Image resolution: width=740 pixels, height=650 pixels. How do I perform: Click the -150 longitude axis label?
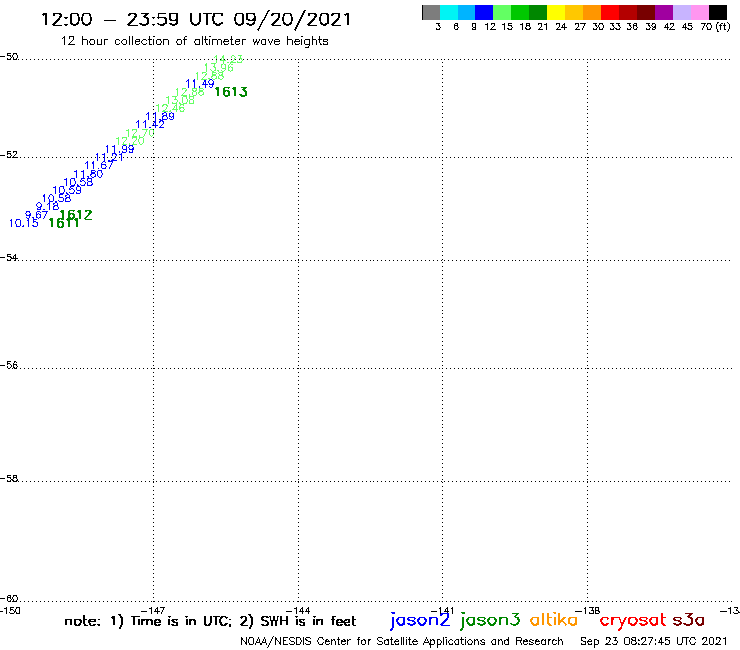coord(10,611)
